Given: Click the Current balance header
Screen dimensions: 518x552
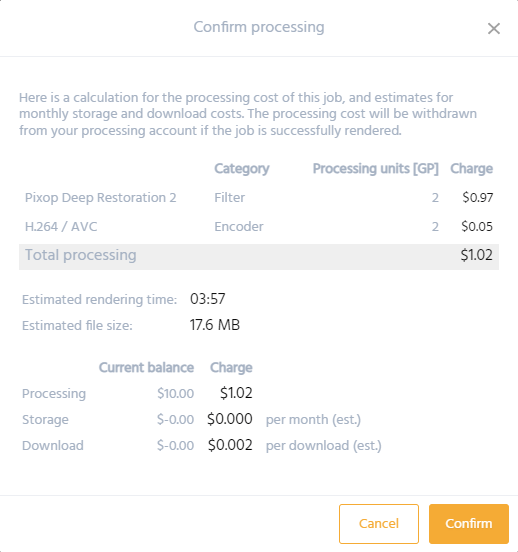Looking at the screenshot, I should pos(146,368).
